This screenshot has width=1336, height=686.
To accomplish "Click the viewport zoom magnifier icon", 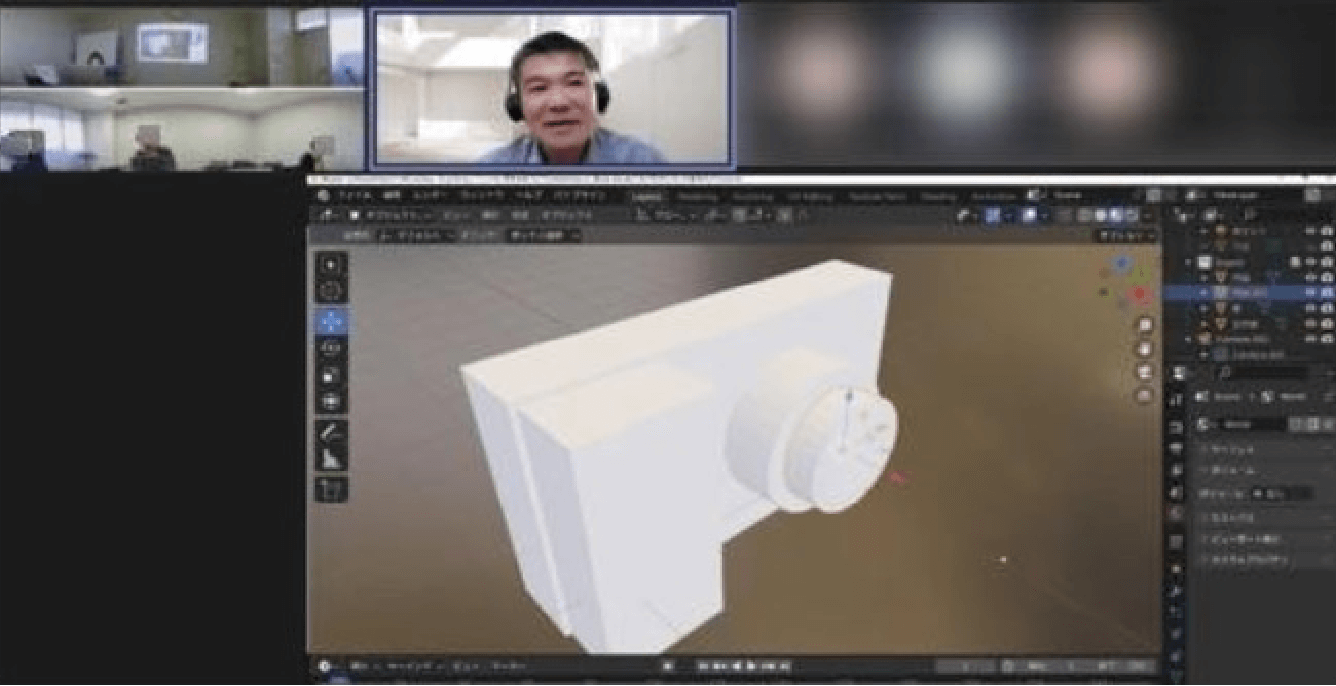I will click(x=1145, y=326).
